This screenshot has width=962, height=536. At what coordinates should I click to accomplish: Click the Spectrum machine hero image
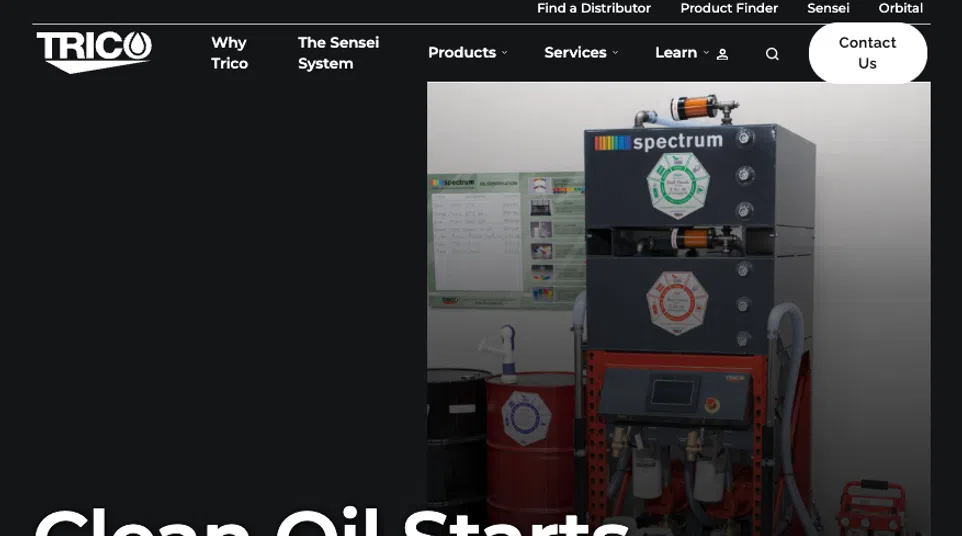679,309
